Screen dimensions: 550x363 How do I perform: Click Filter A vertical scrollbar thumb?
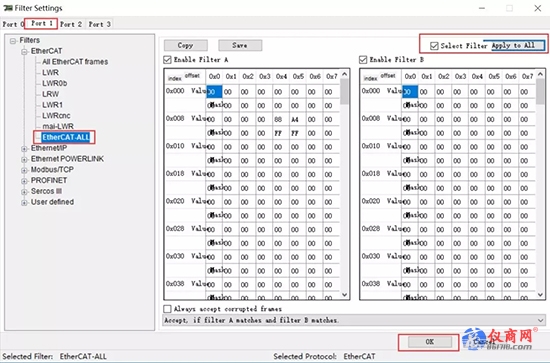tap(344, 92)
